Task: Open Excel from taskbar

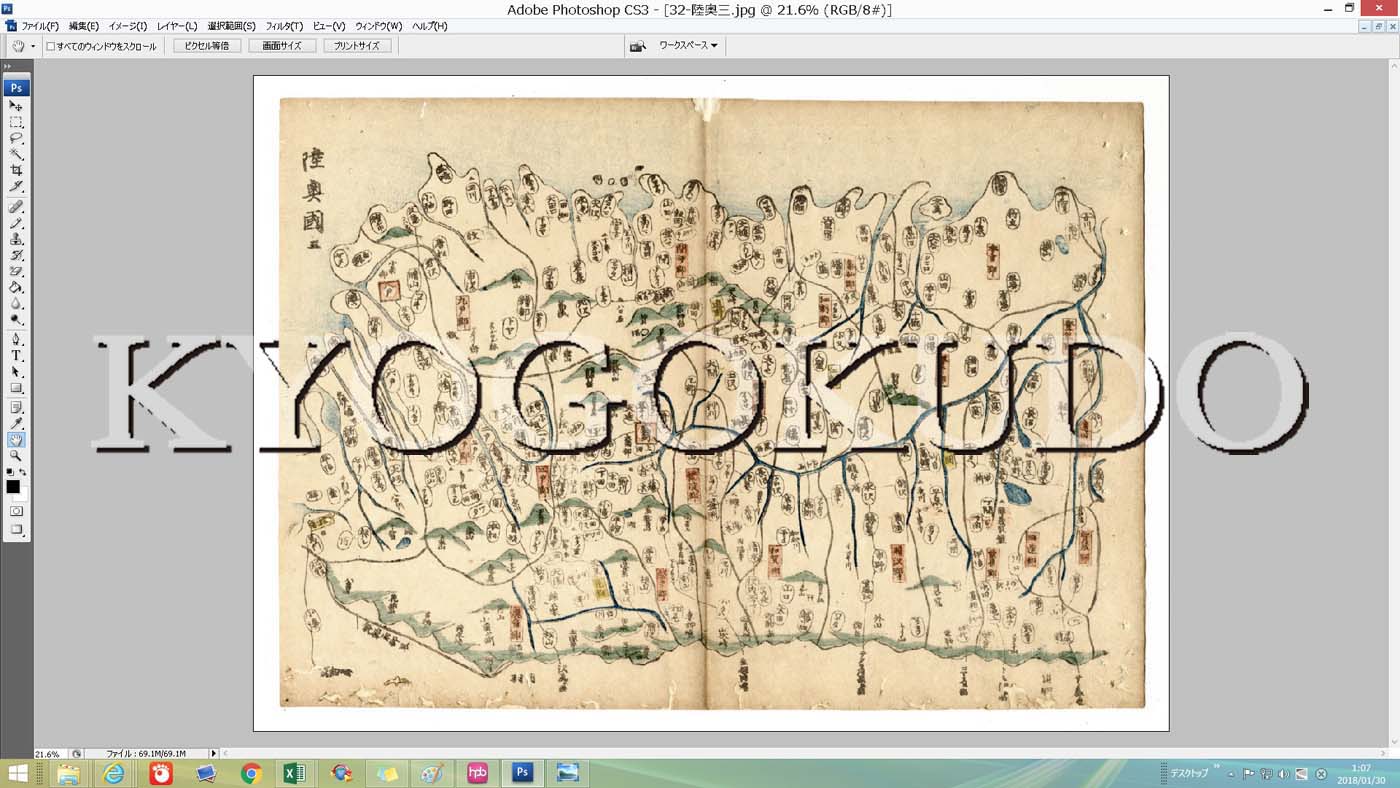Action: [294, 773]
